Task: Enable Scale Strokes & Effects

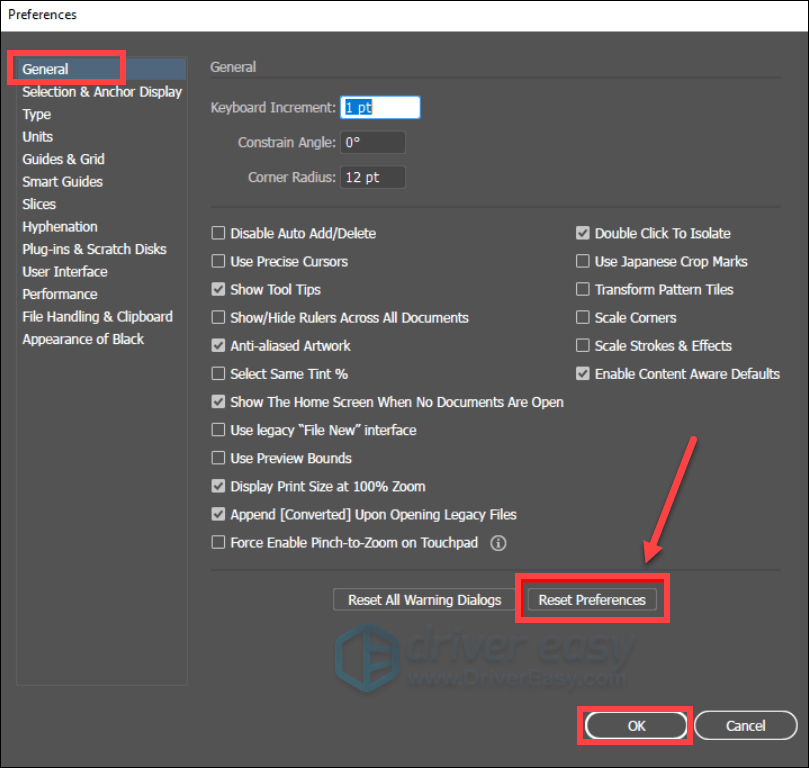Action: coord(582,346)
